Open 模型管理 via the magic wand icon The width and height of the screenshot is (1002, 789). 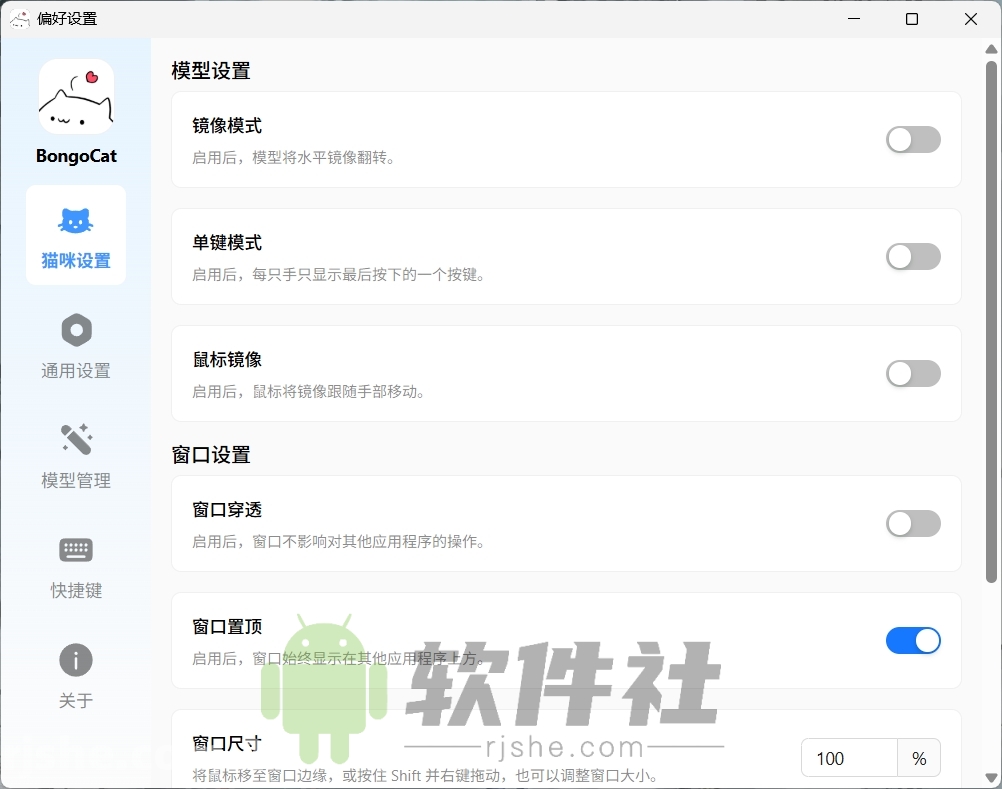pos(76,440)
